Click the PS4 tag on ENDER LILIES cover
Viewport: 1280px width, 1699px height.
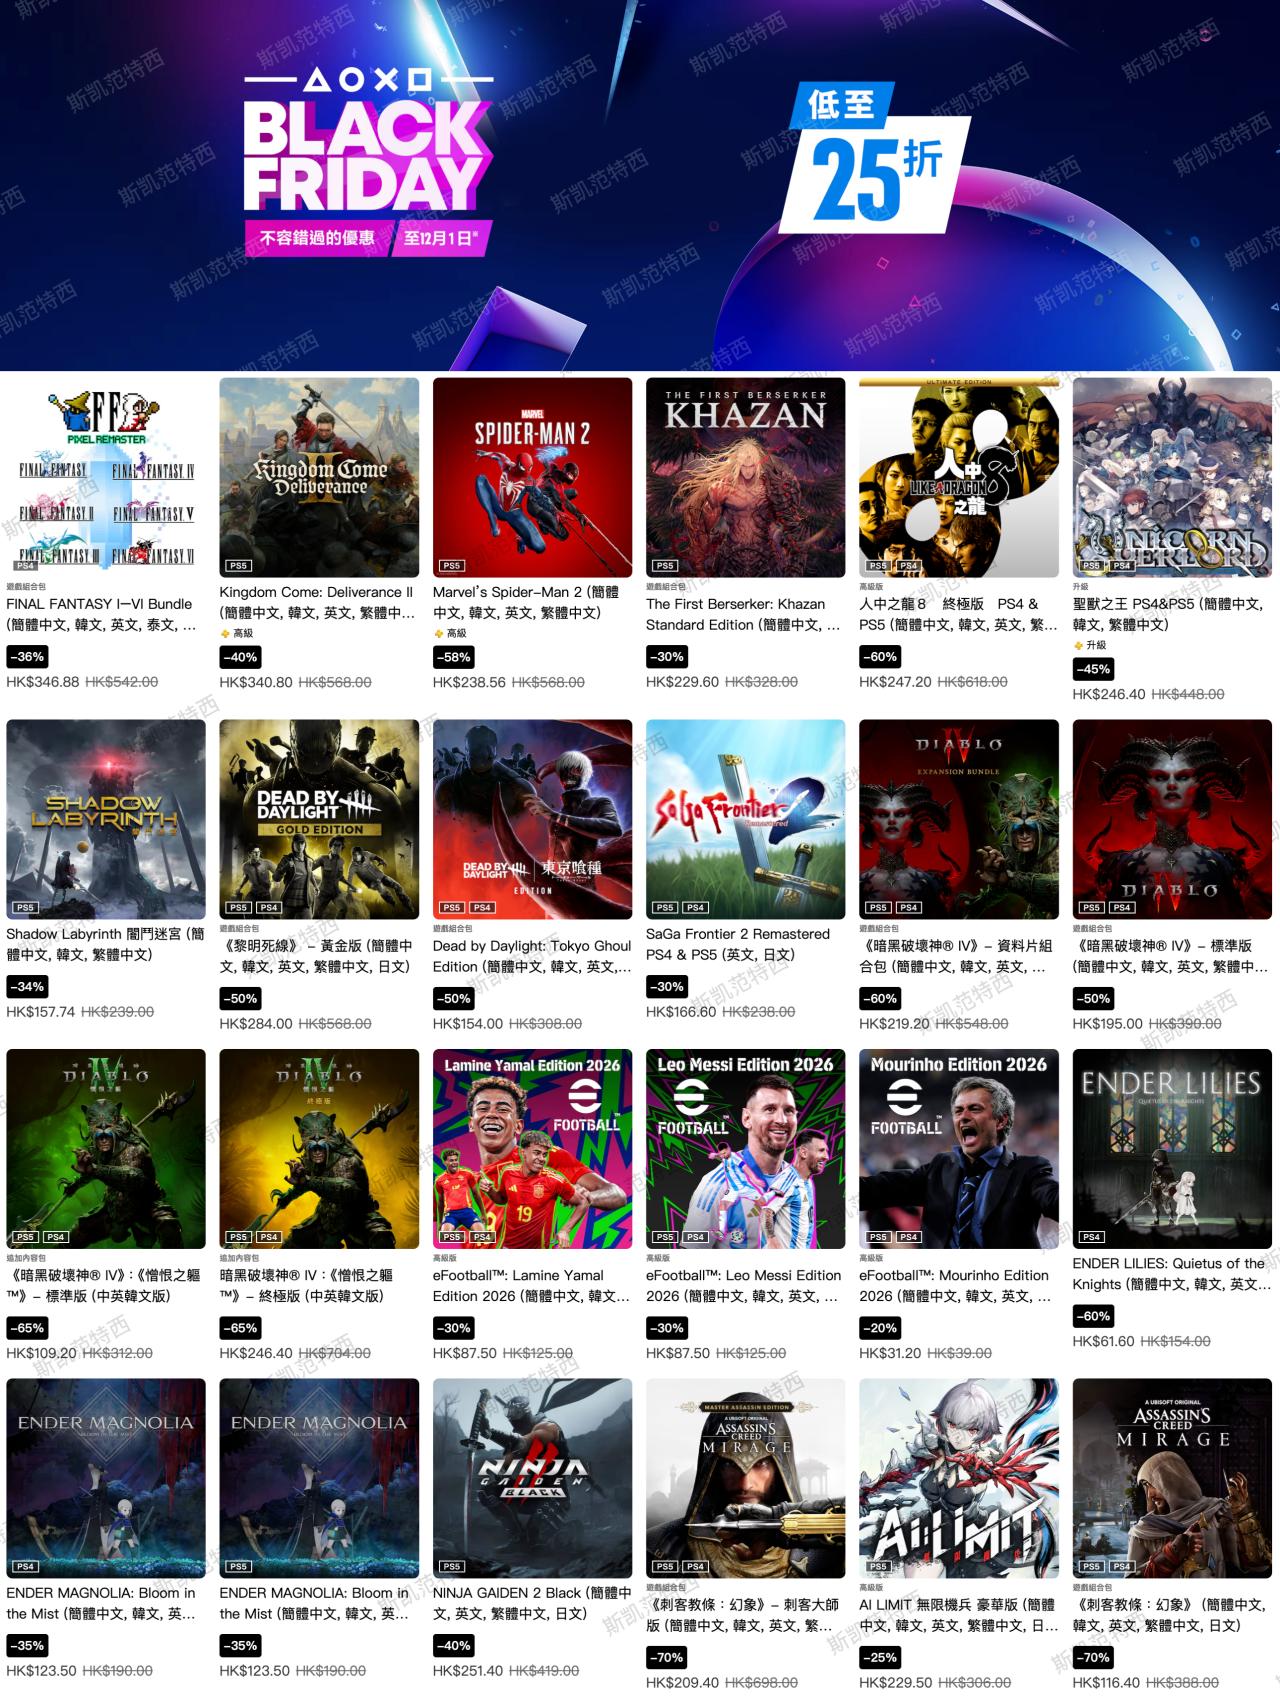[1091, 1237]
